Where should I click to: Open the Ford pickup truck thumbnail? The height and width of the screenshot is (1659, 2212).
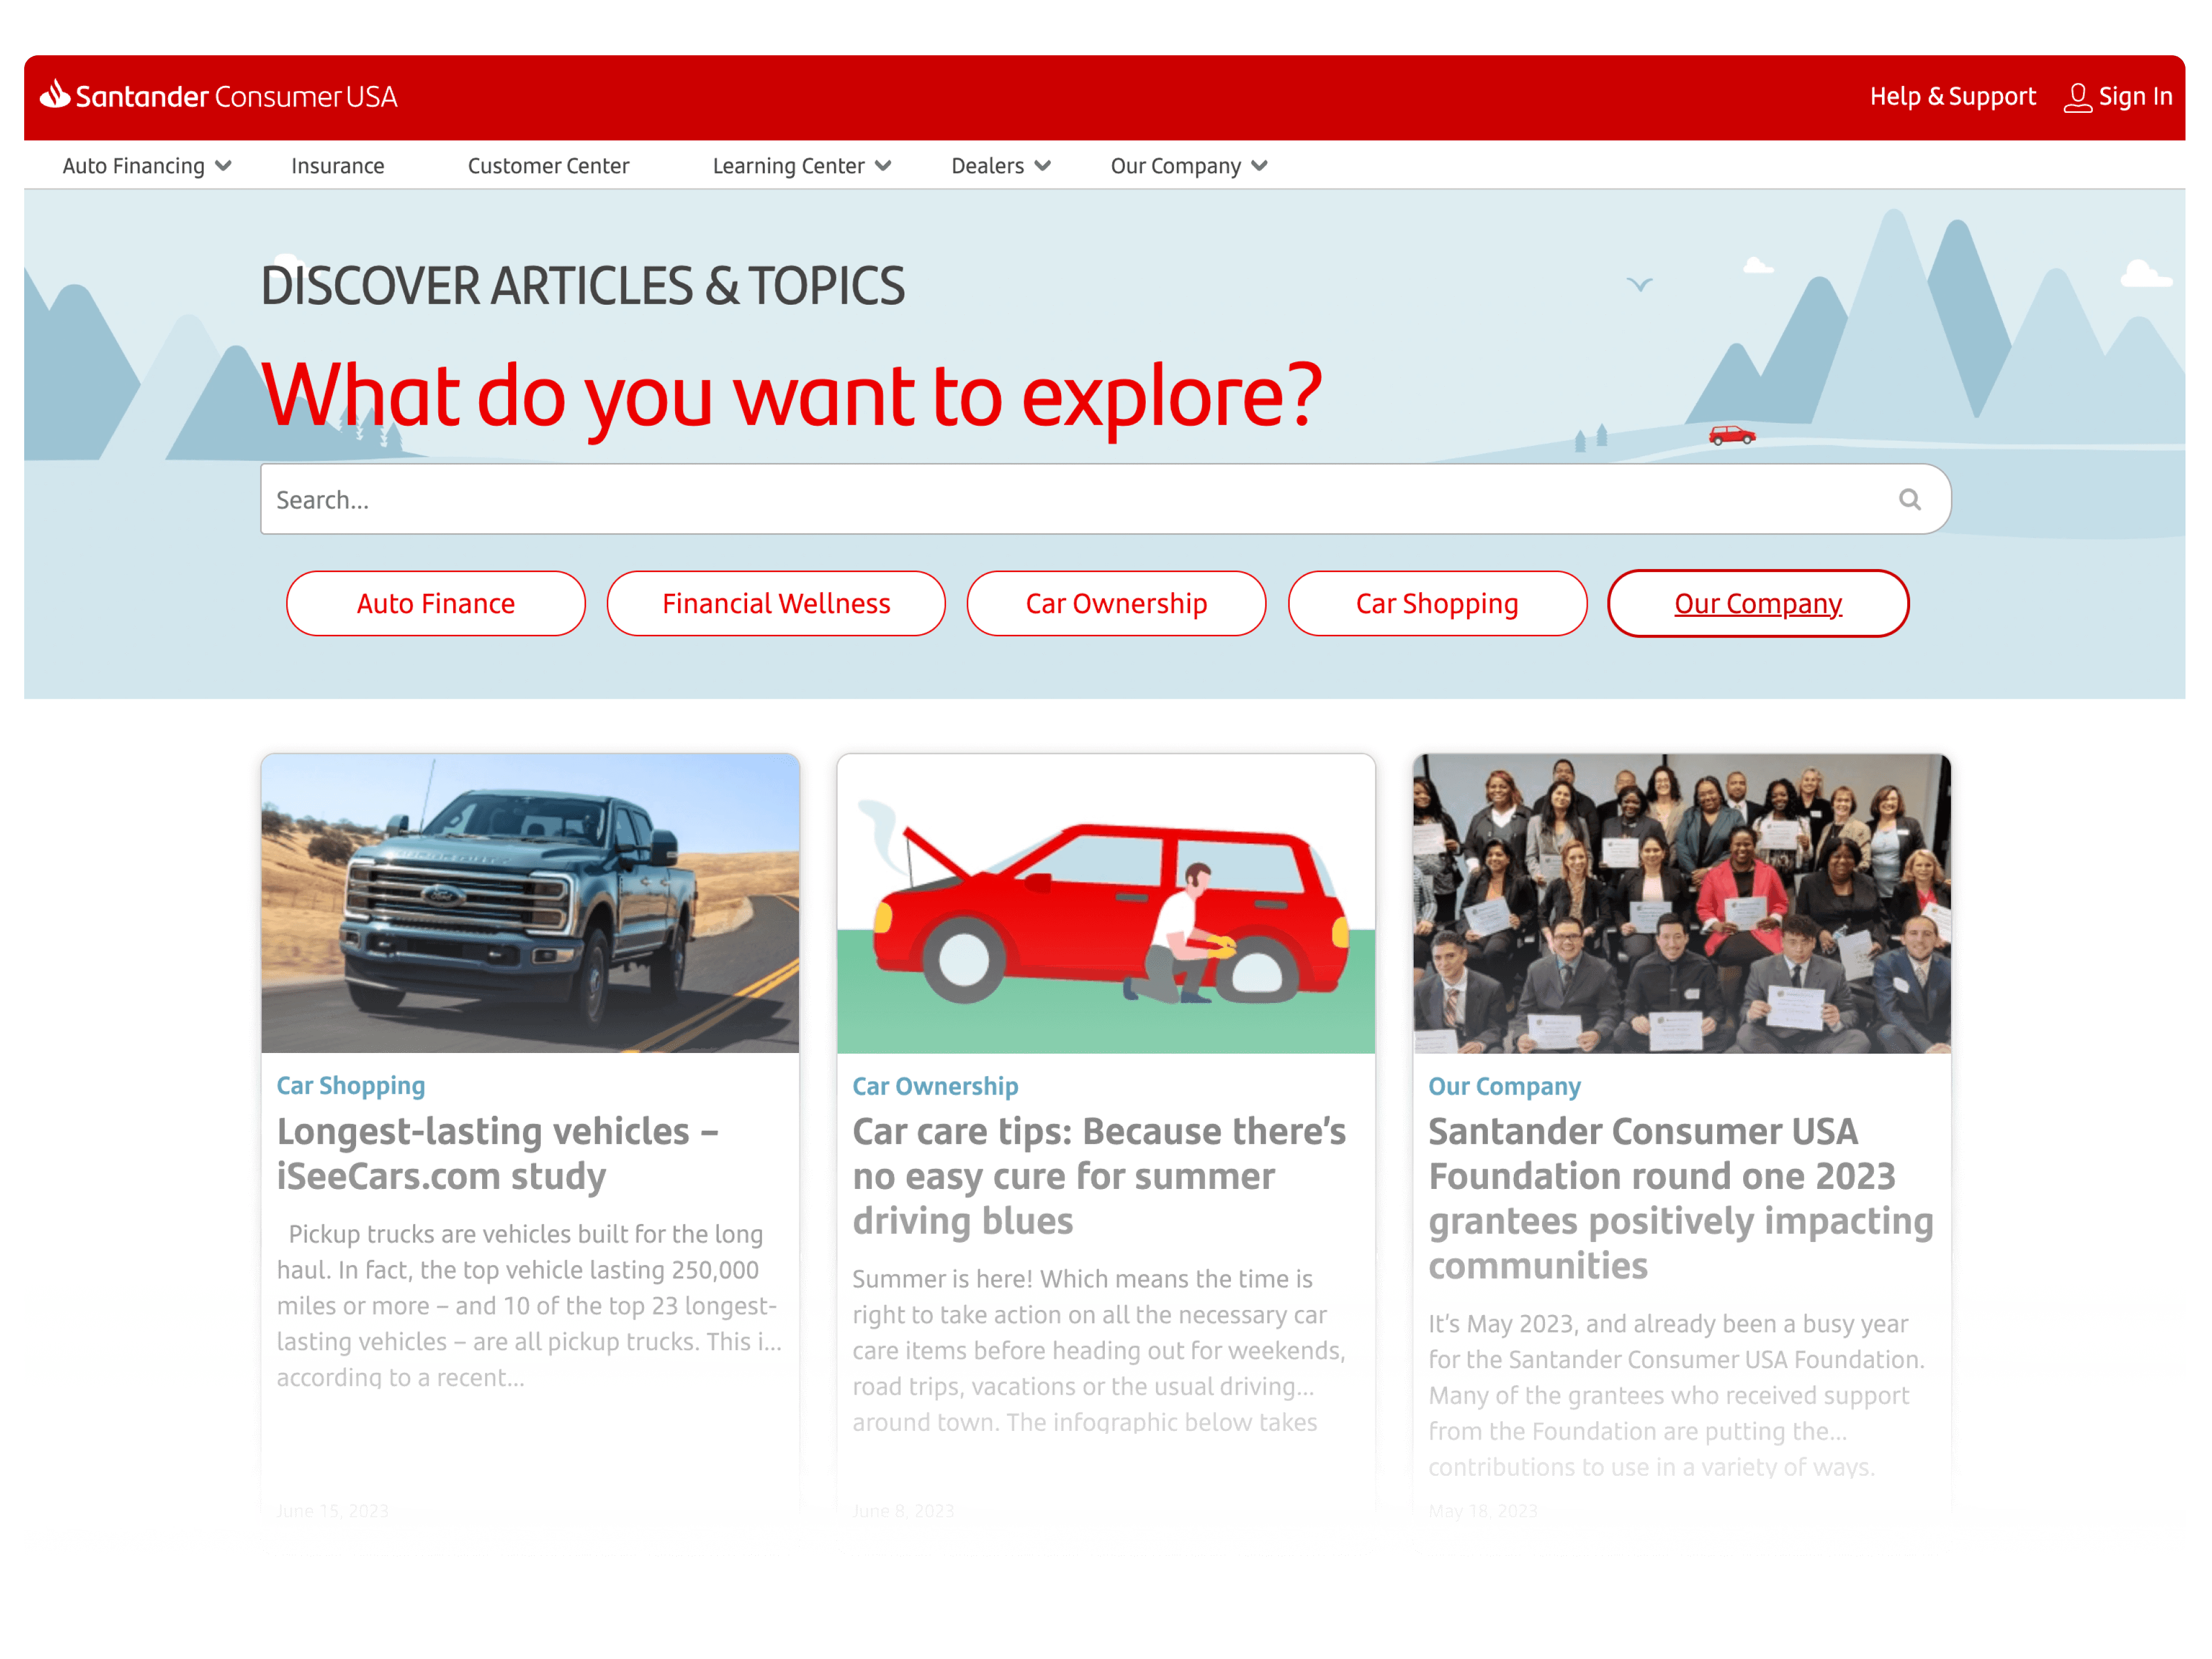tap(530, 903)
